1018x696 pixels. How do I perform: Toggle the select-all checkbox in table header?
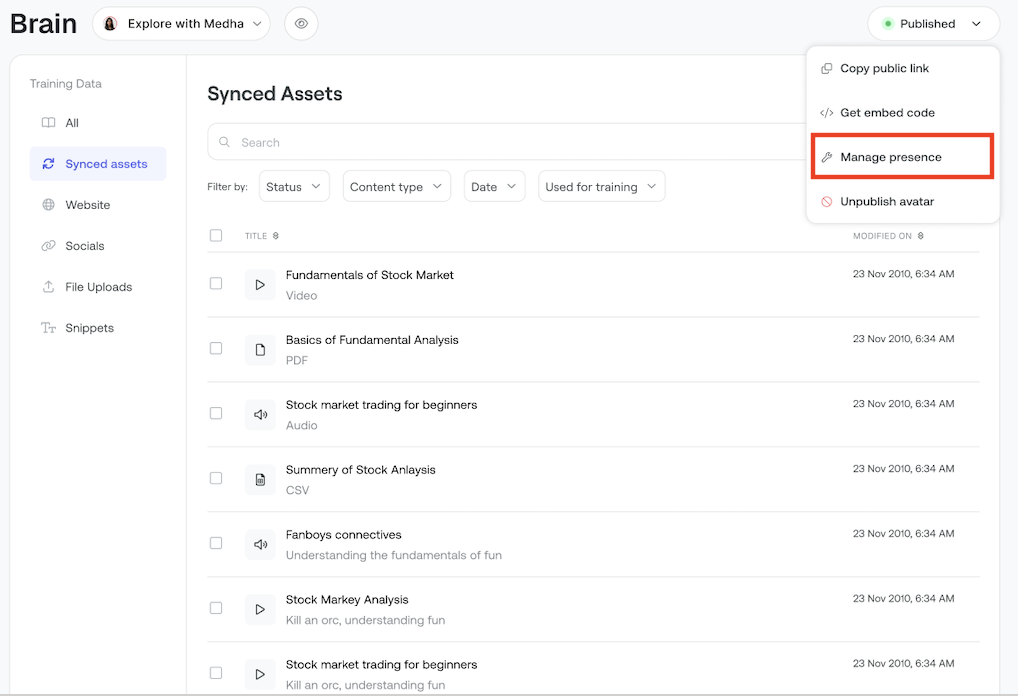tap(216, 236)
